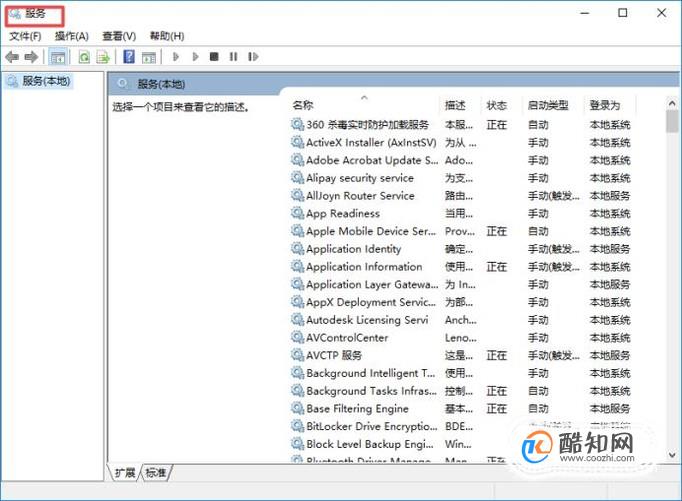This screenshot has width=682, height=501.
Task: Select AVControlCenter service
Action: point(461,338)
